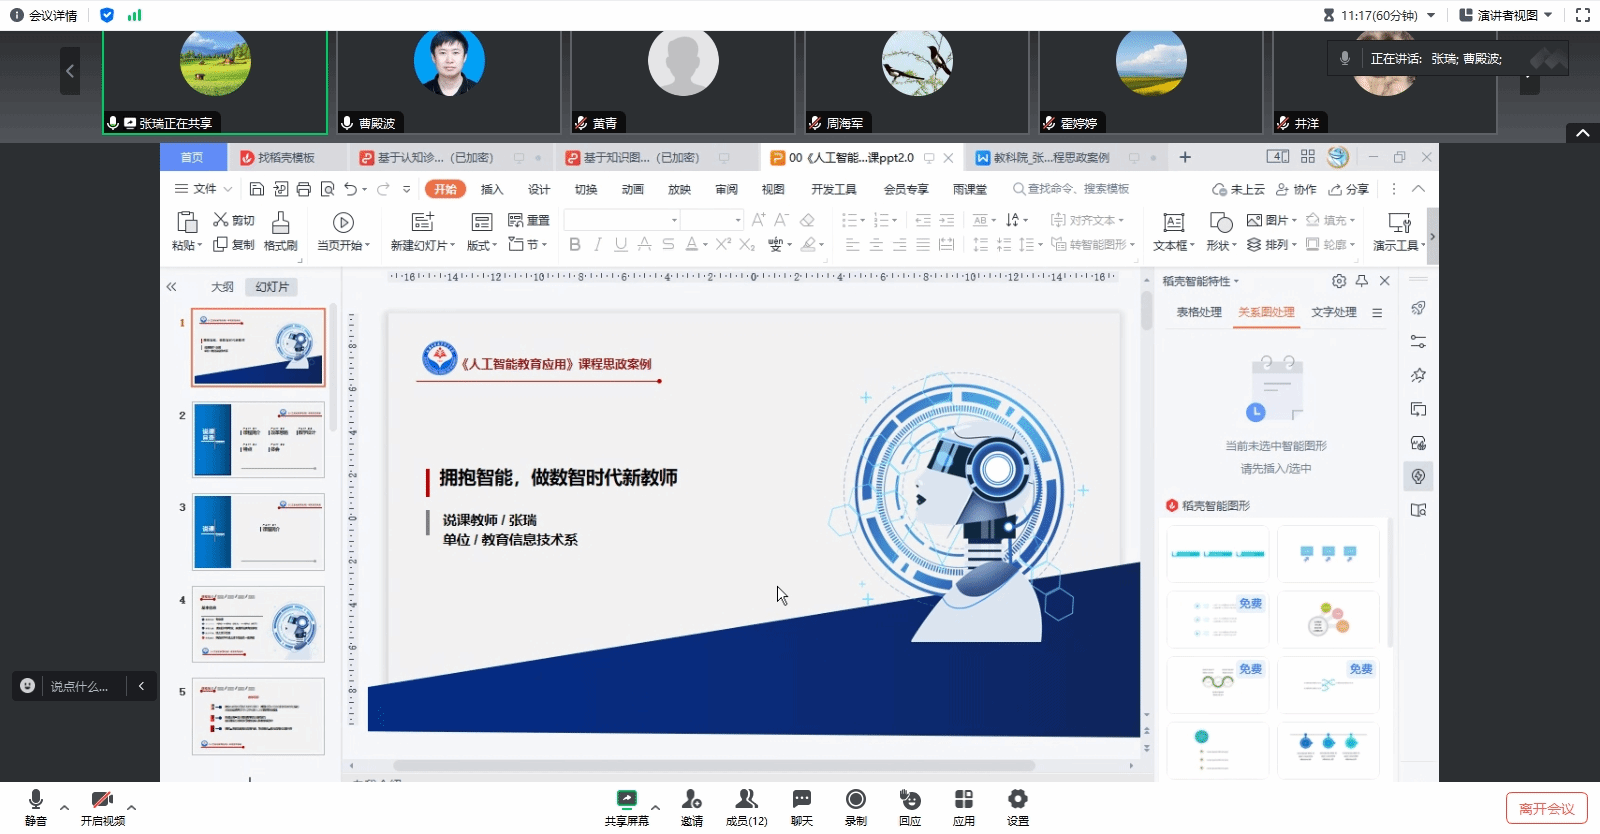Expand audio options arrow beside 静音
The image size is (1600, 834).
[64, 807]
